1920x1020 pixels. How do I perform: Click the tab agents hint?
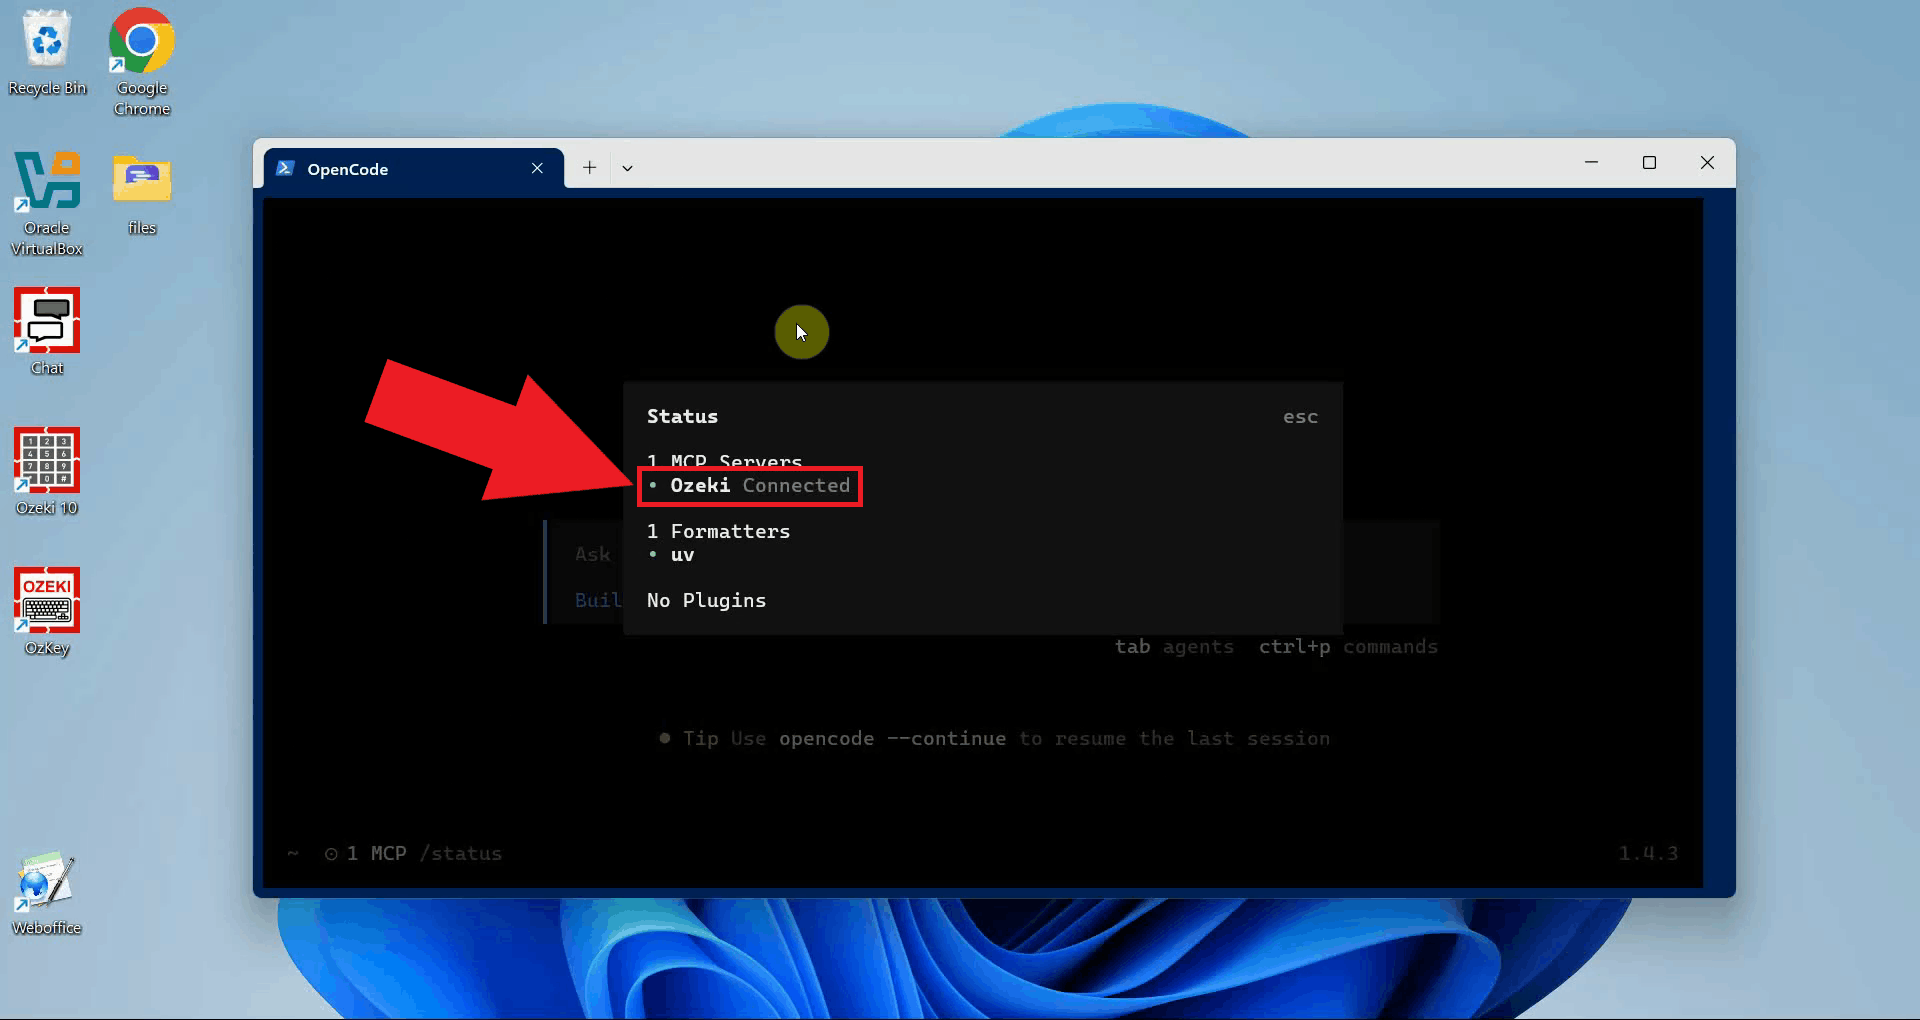1174,647
